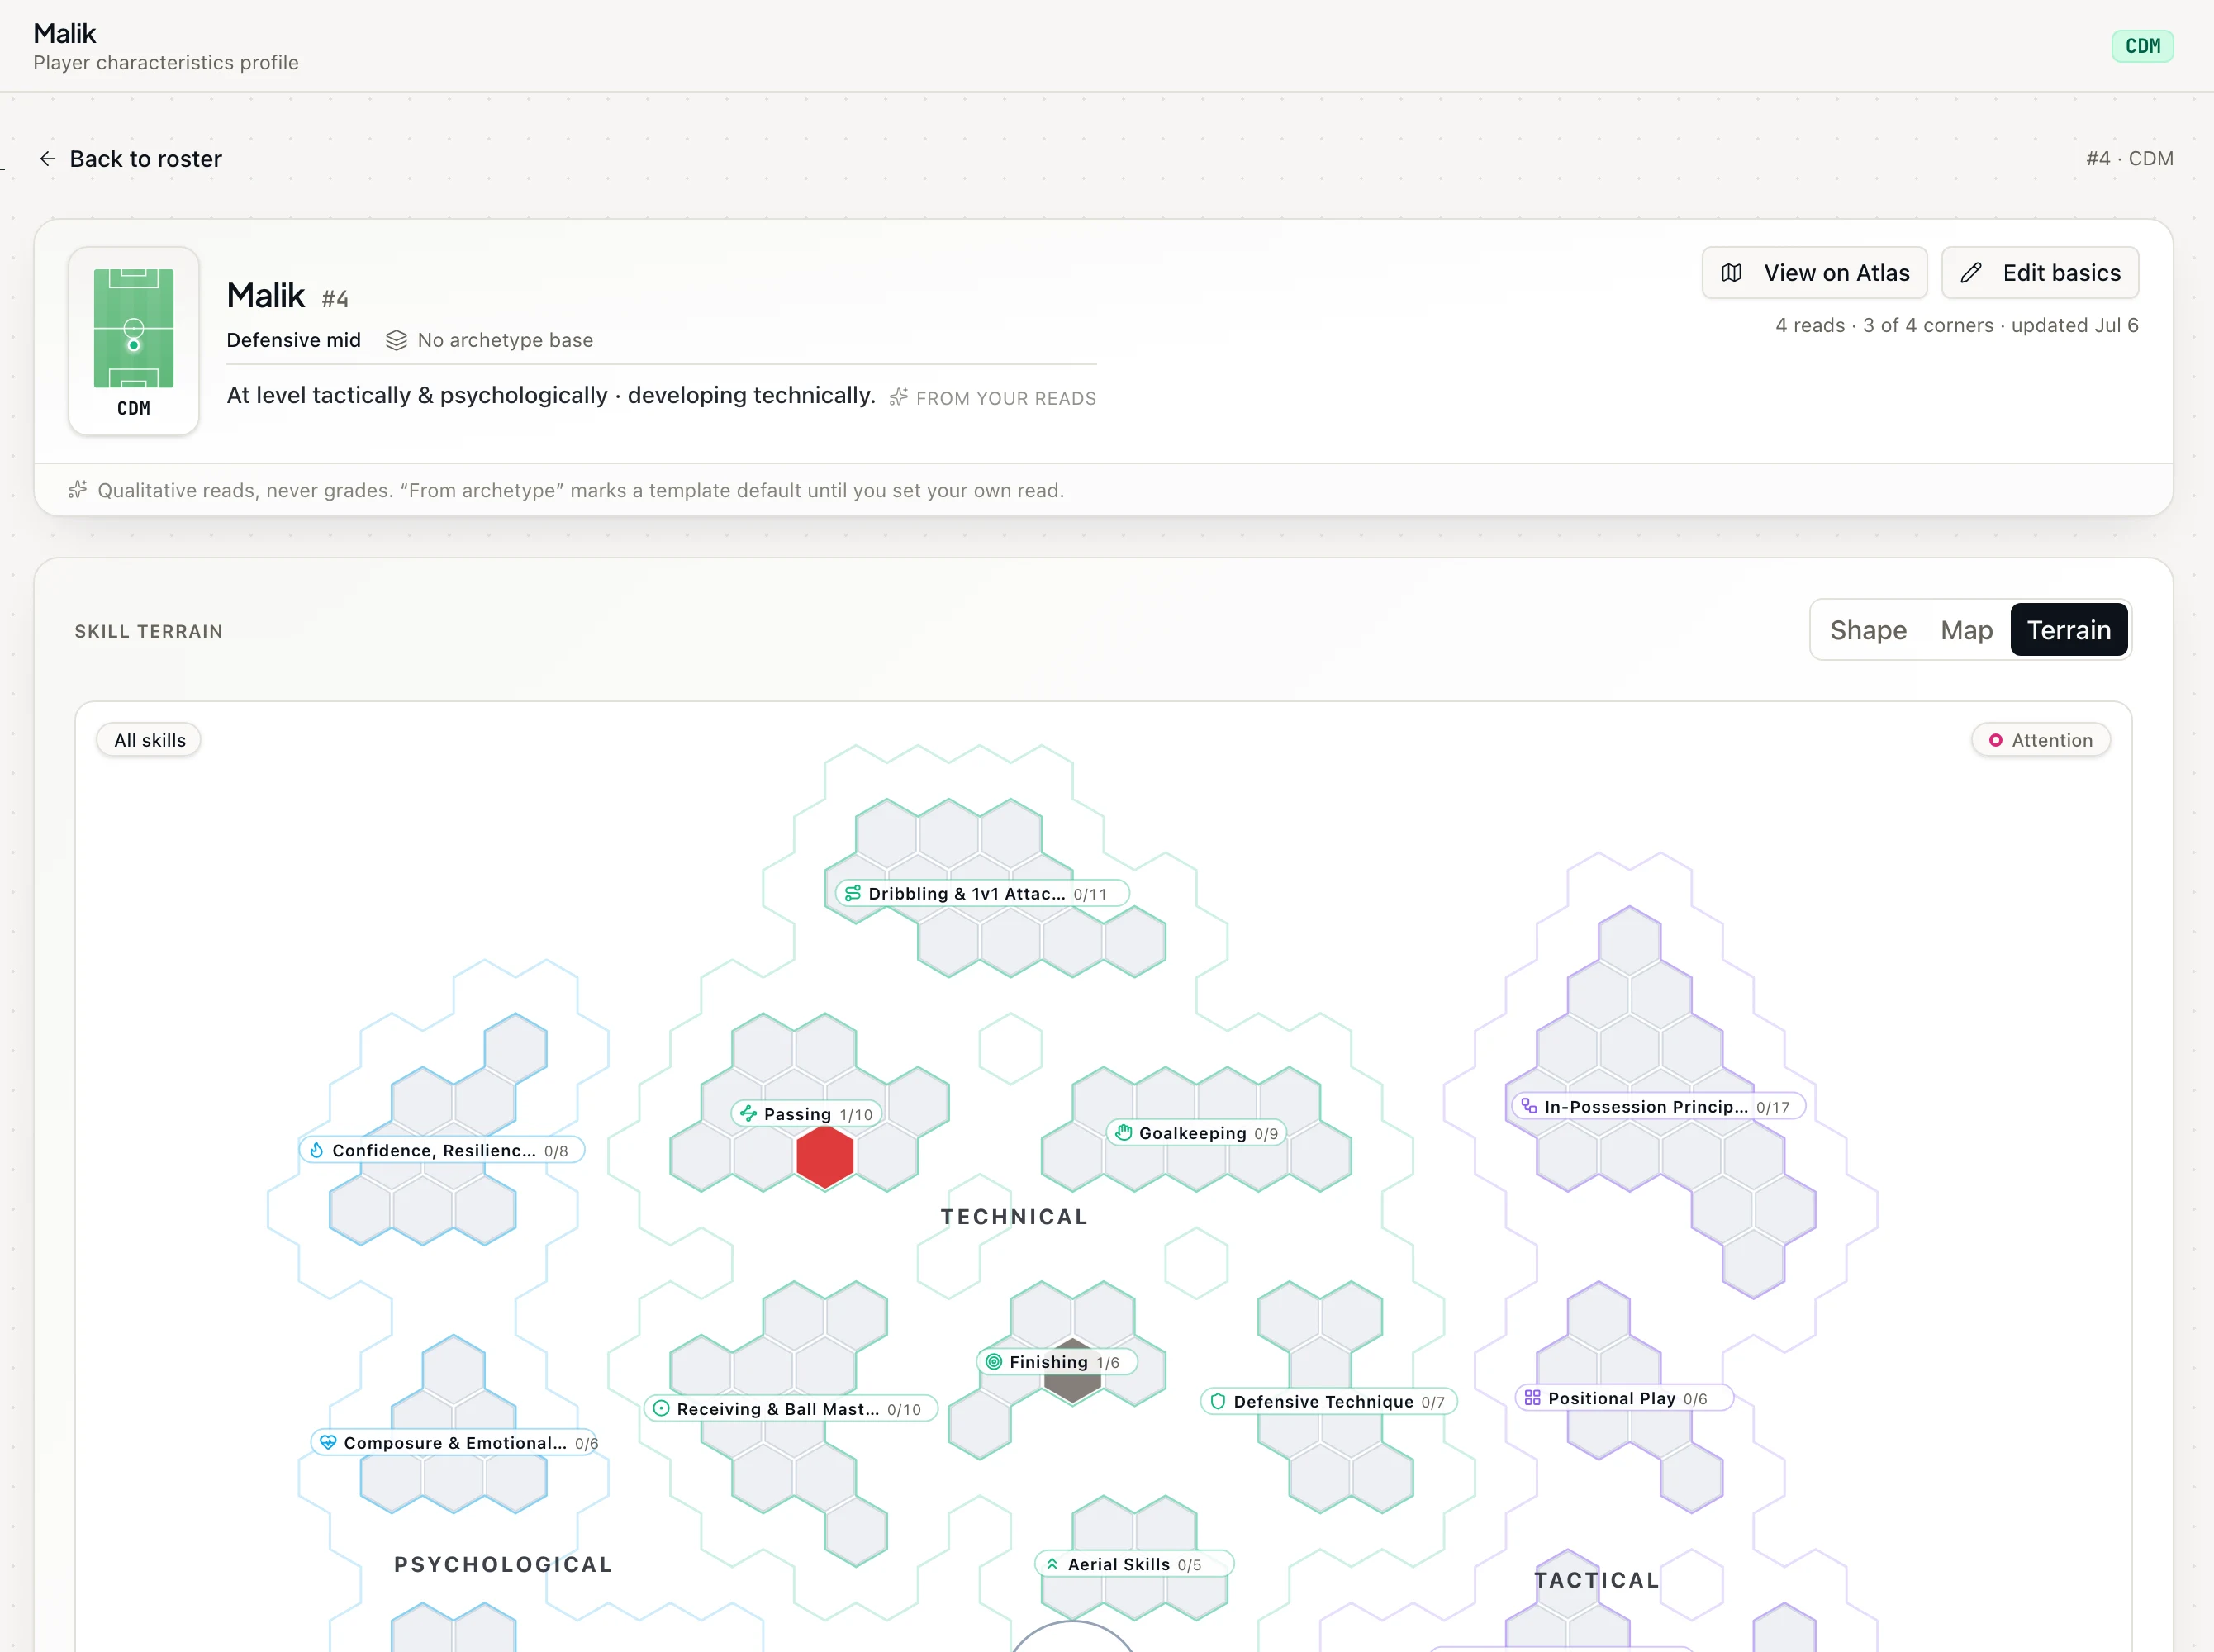Viewport: 2214px width, 1652px height.
Task: Click the Finishing target icon
Action: click(994, 1361)
